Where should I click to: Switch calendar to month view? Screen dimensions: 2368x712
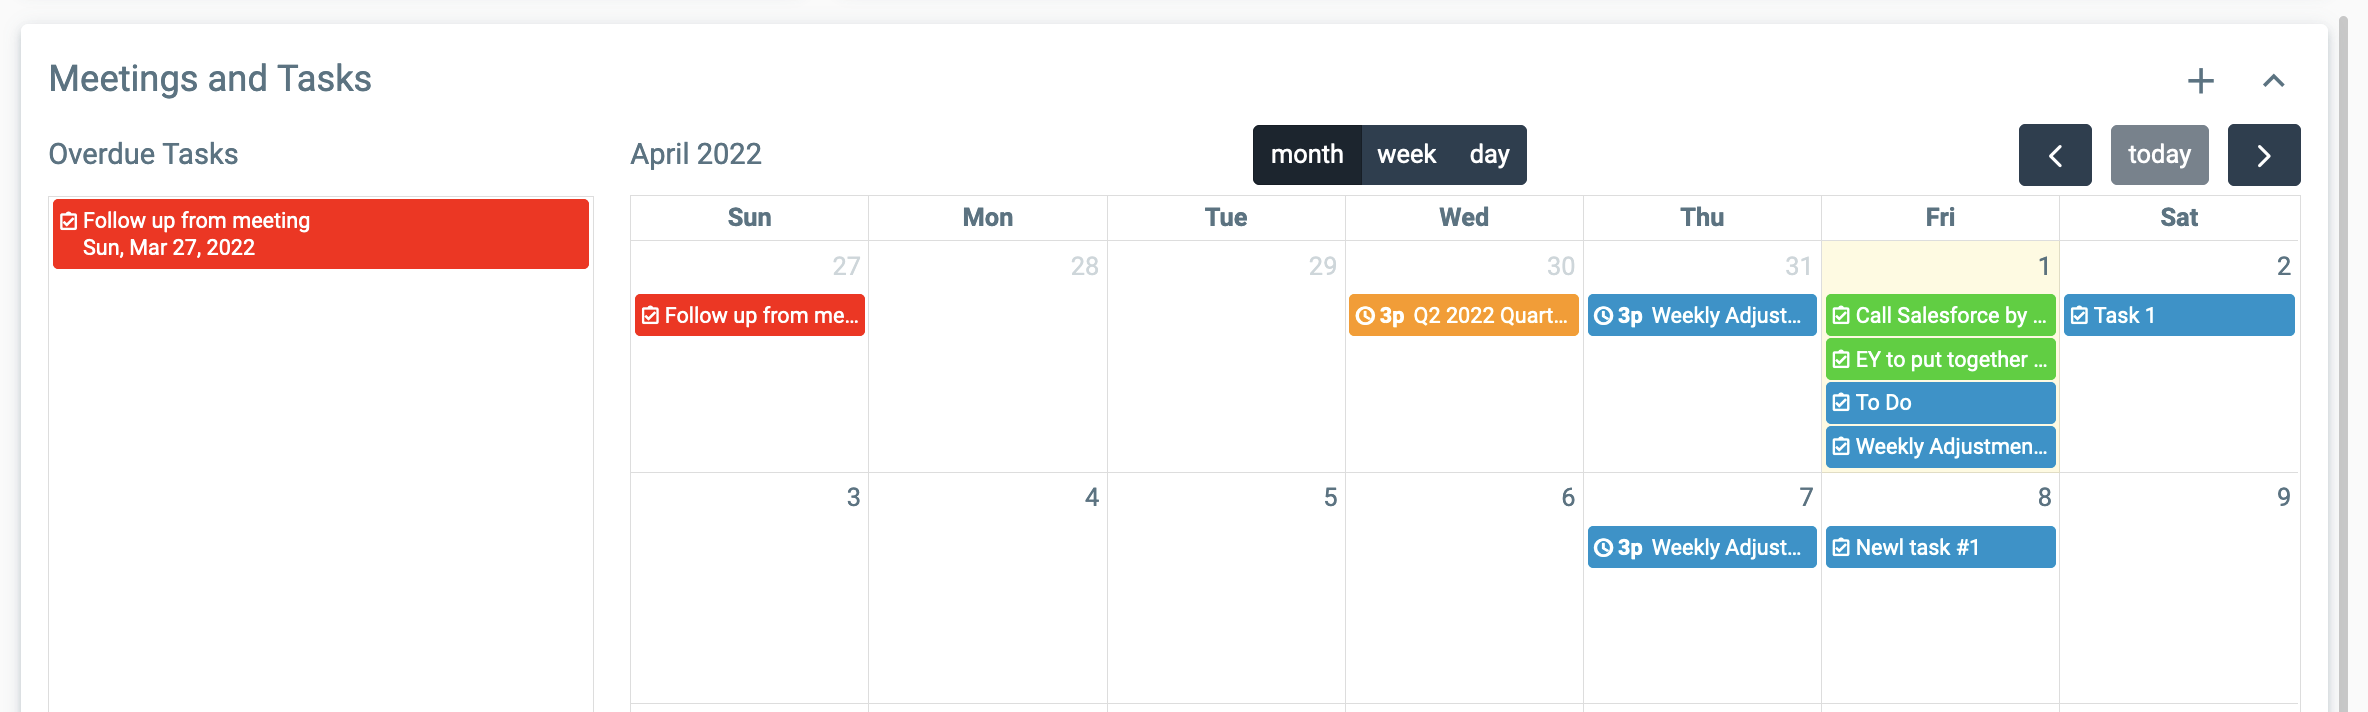pos(1307,155)
